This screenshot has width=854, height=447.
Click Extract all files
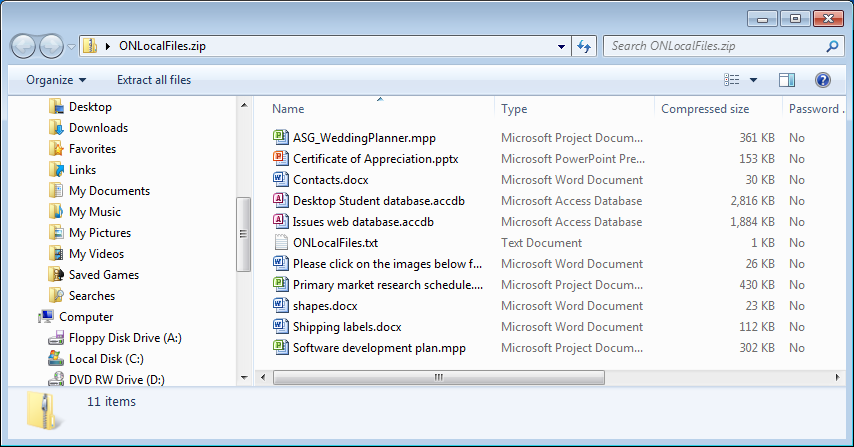(154, 80)
